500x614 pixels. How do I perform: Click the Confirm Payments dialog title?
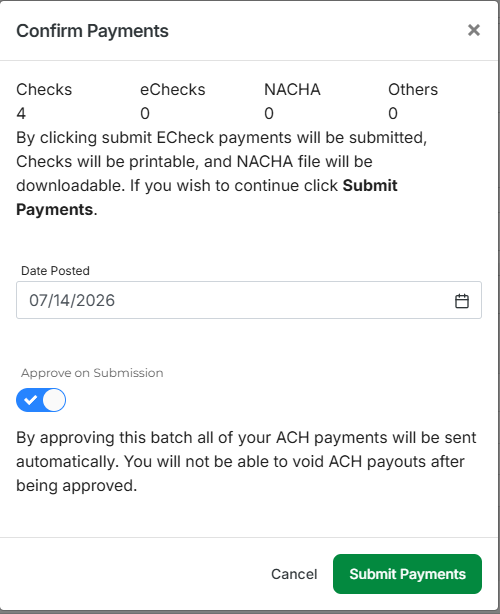coord(92,31)
